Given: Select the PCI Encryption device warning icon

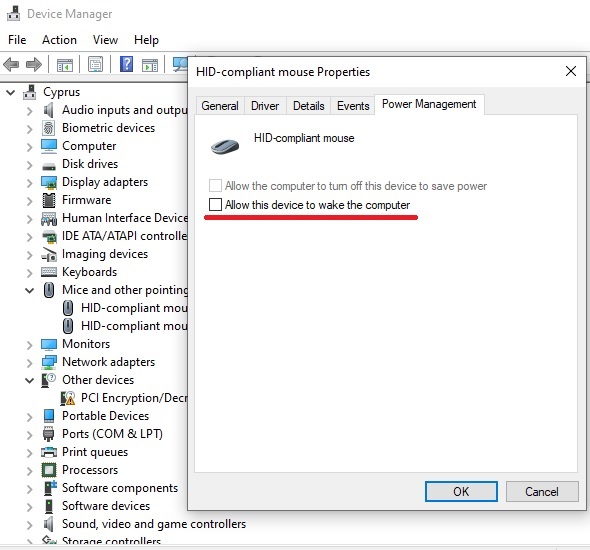Looking at the screenshot, I should pyautogui.click(x=68, y=398).
